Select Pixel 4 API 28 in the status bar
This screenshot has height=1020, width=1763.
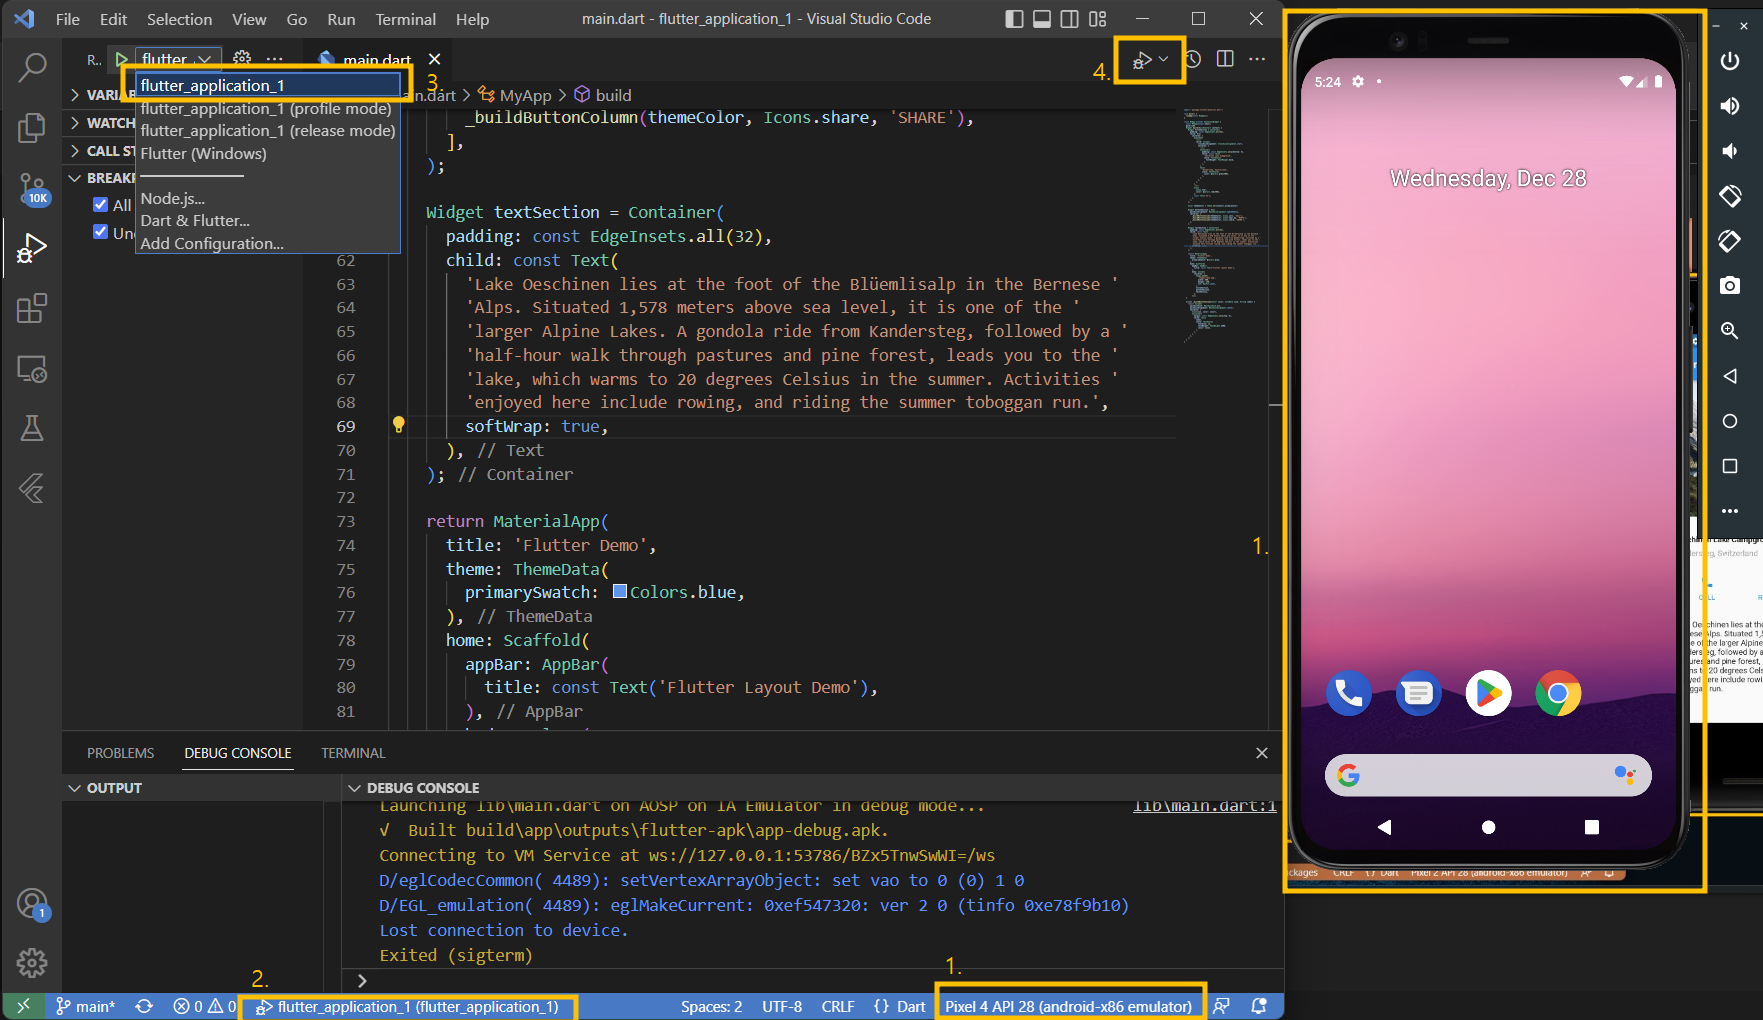point(1070,1006)
